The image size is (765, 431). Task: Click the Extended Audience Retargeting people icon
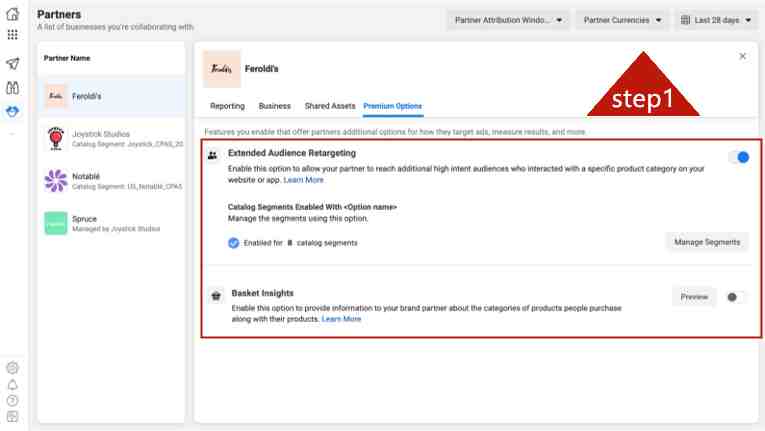click(213, 155)
